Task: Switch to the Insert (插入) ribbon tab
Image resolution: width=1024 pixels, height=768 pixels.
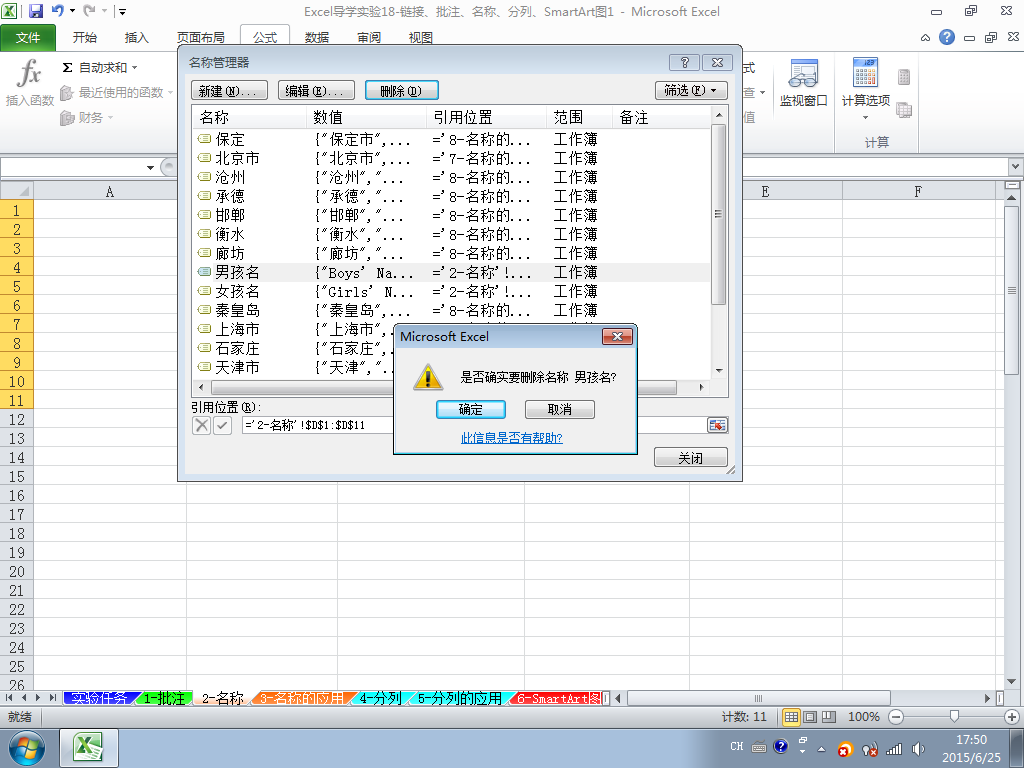Action: coord(136,38)
